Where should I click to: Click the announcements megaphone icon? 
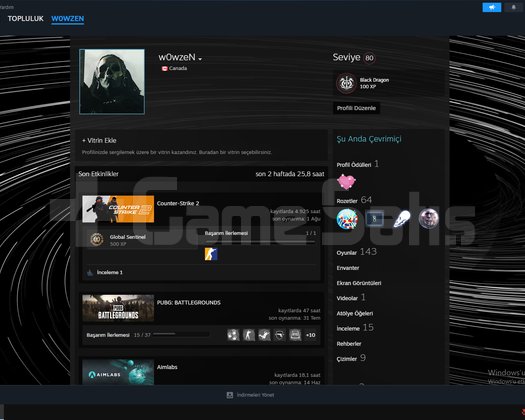coord(492,7)
